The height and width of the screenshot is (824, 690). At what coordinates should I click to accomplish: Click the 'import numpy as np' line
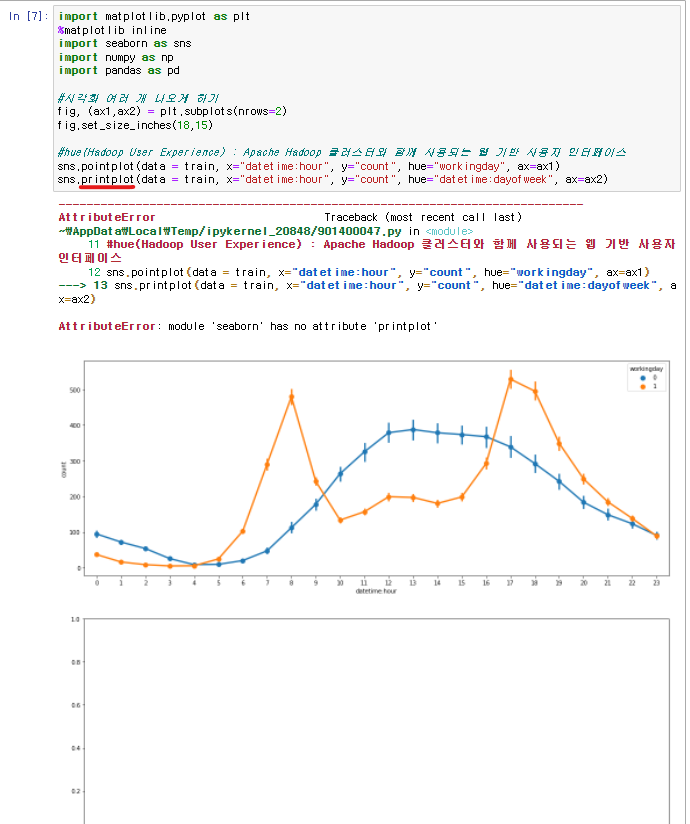pyautogui.click(x=116, y=57)
